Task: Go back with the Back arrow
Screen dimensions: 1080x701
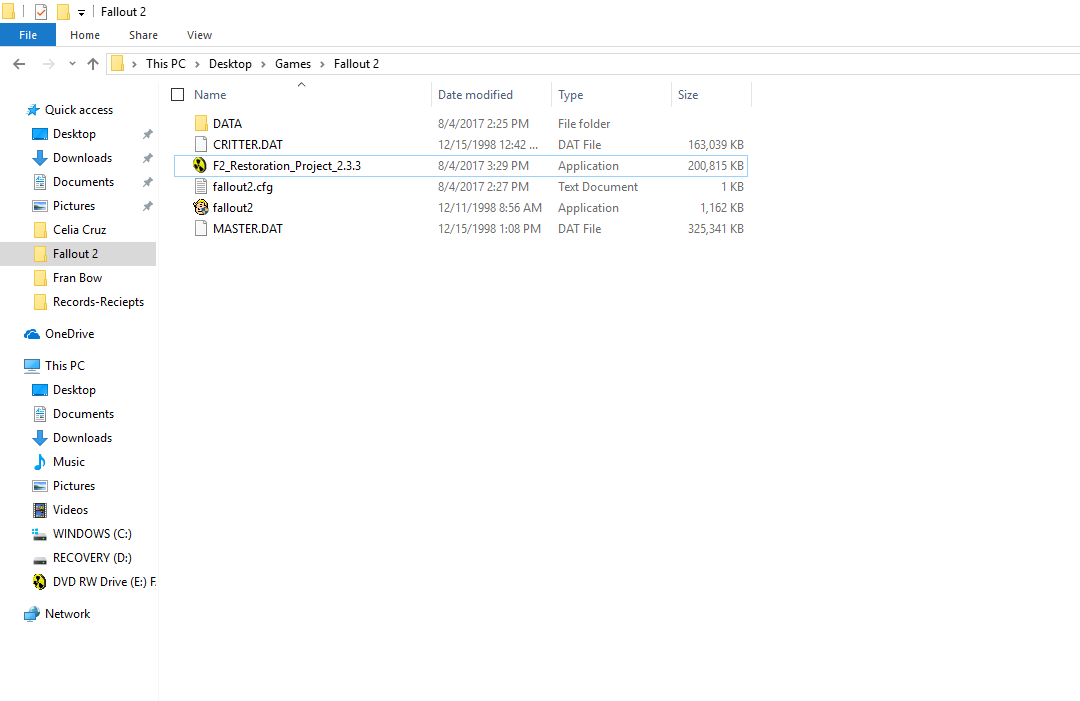Action: pyautogui.click(x=19, y=64)
